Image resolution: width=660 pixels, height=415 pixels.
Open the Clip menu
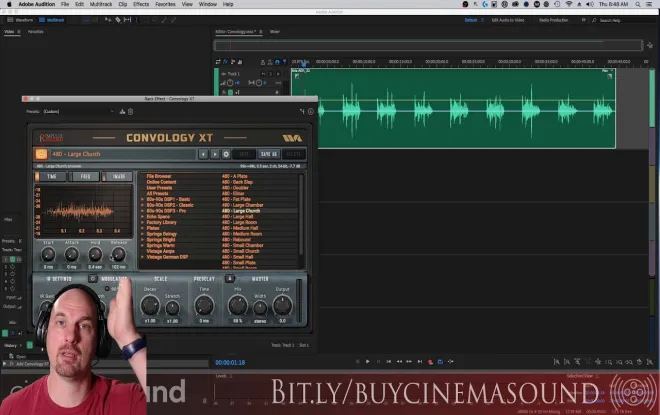coord(122,4)
